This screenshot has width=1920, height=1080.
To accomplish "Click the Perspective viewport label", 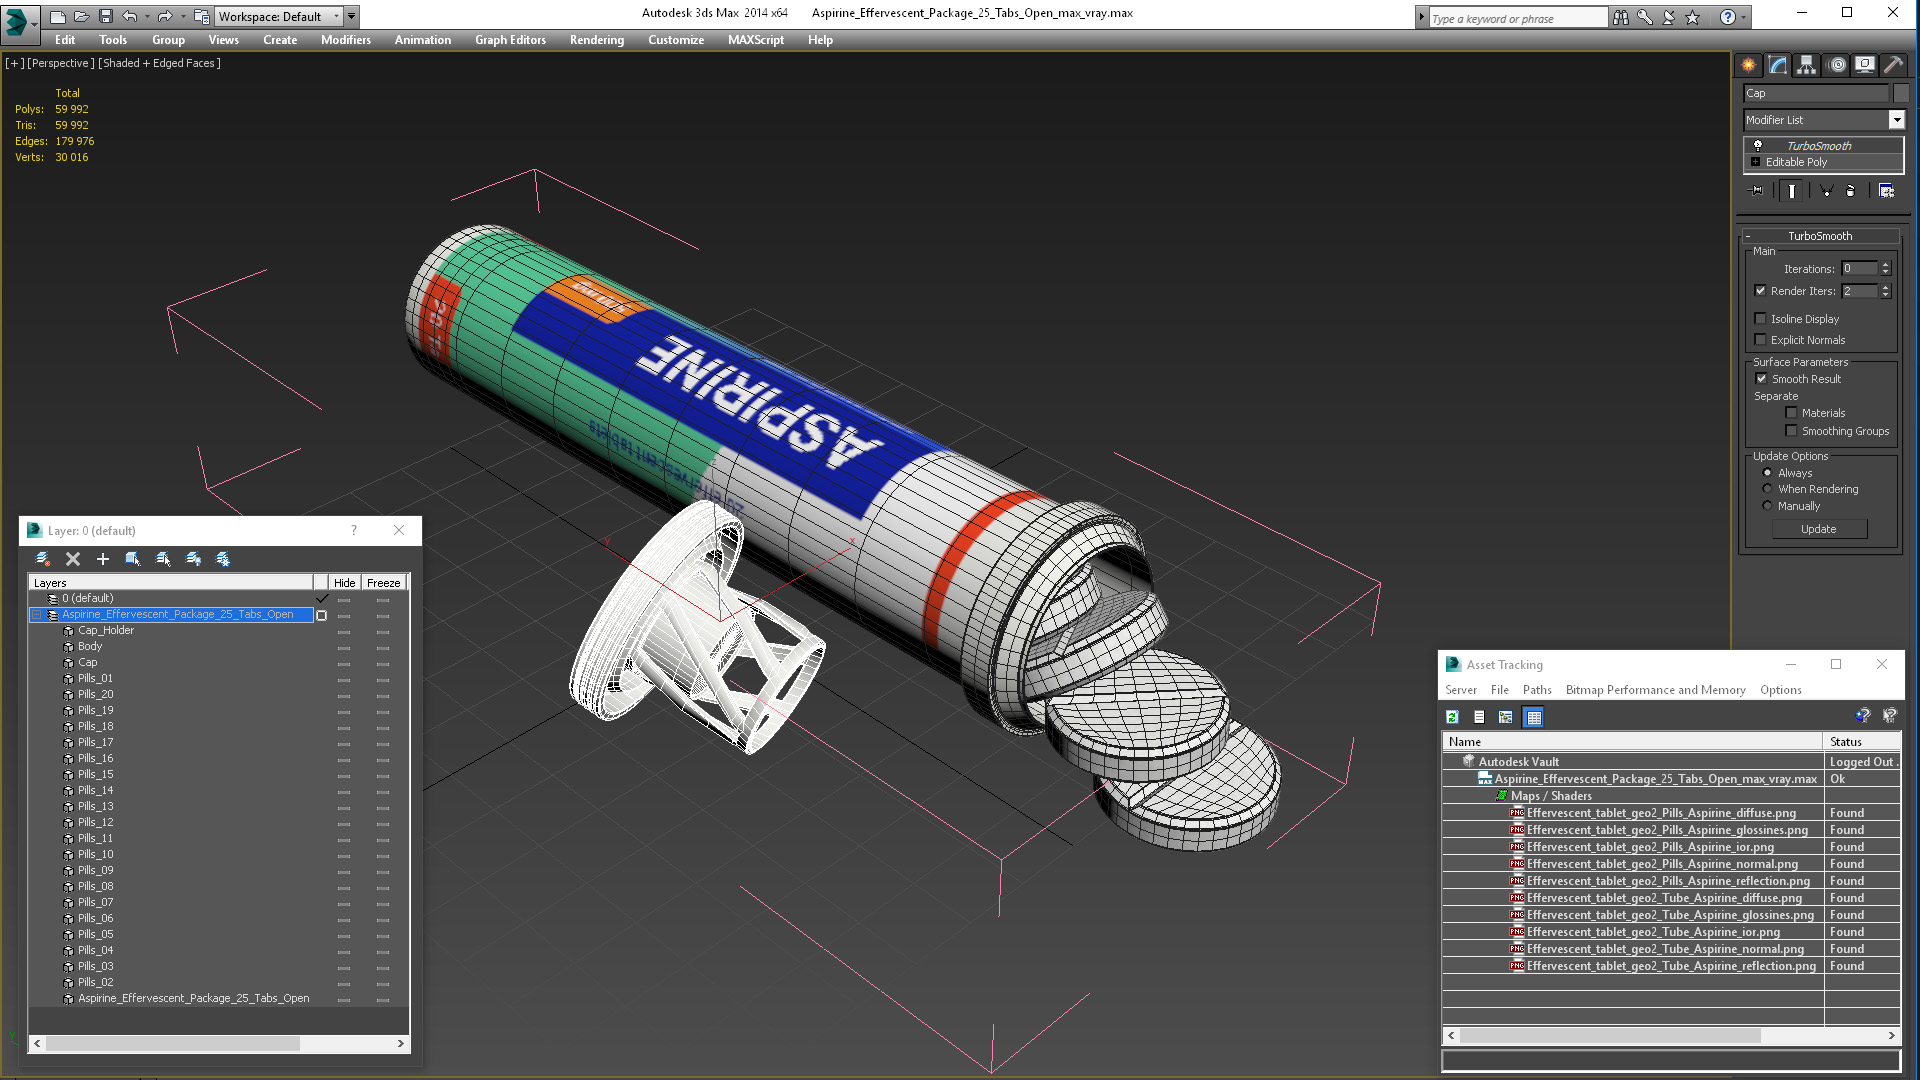I will tap(61, 63).
